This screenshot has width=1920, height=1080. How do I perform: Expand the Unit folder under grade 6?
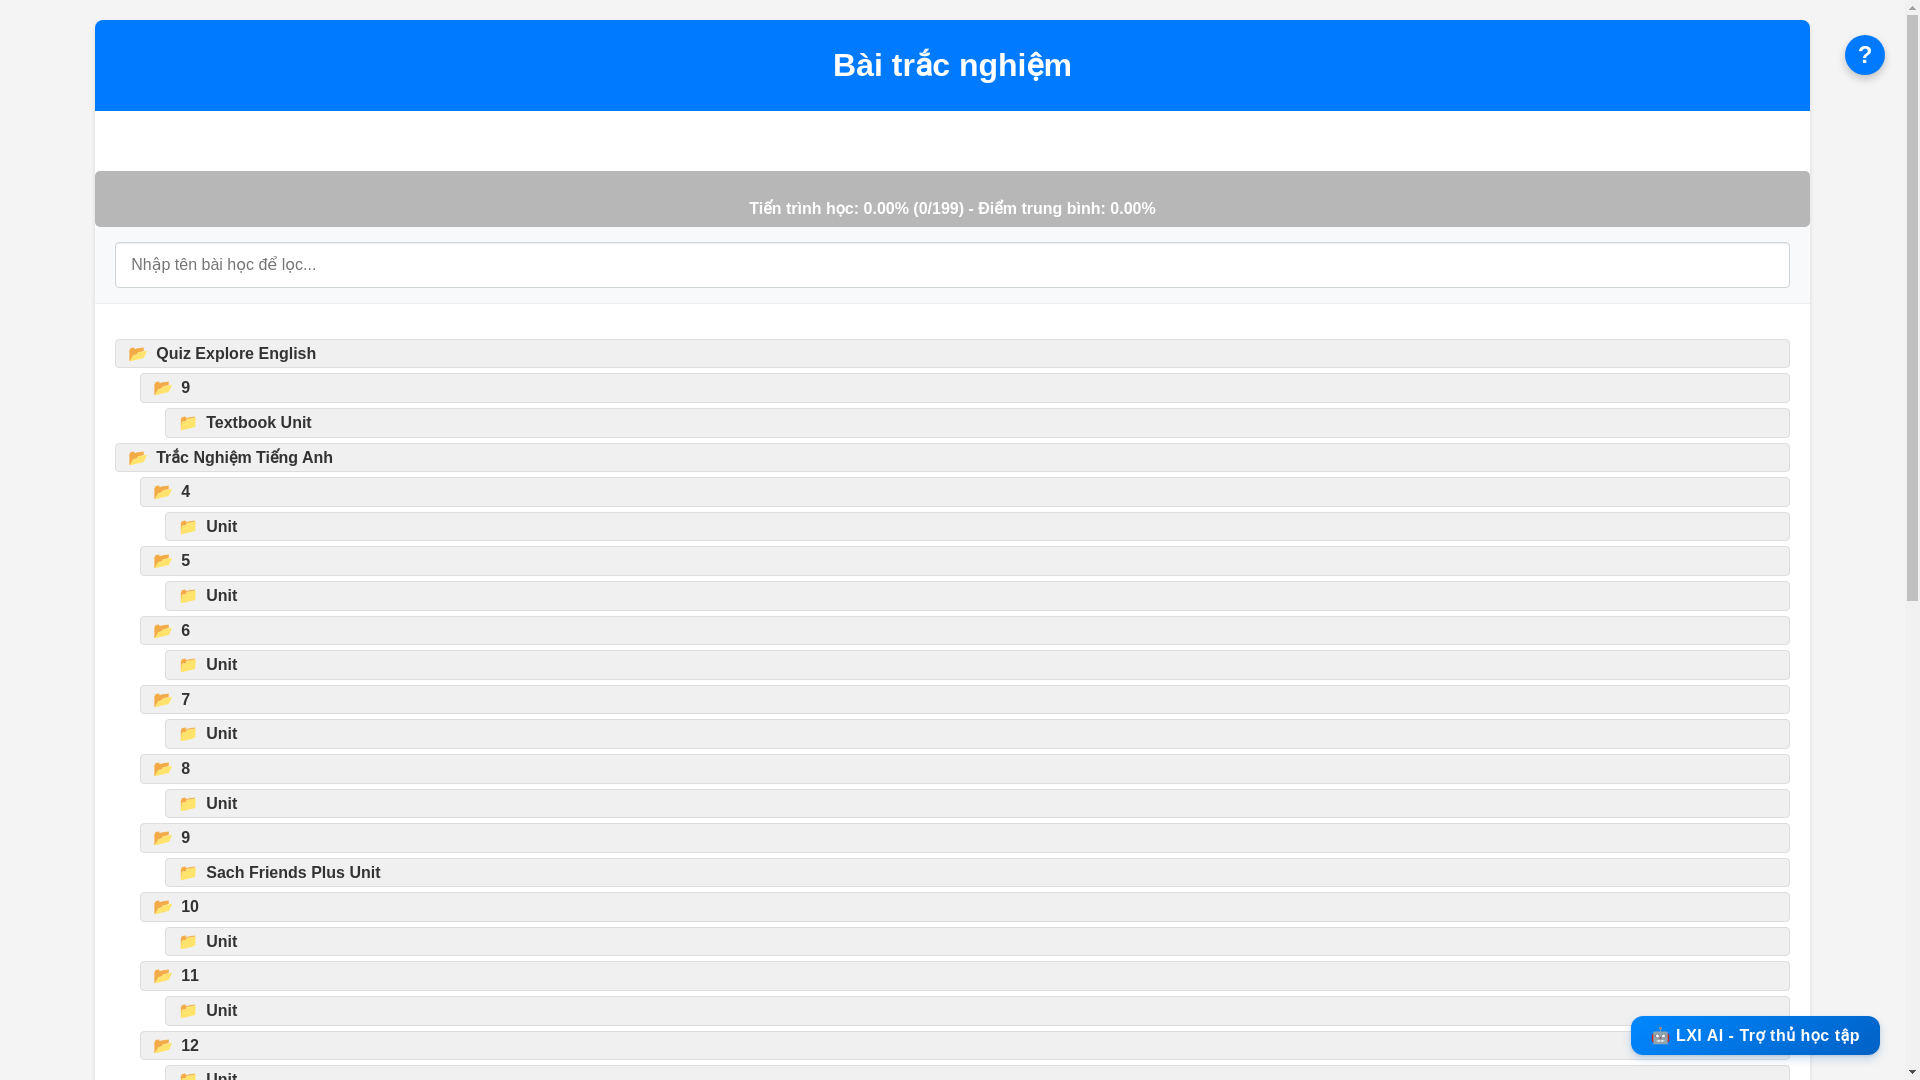click(x=977, y=665)
